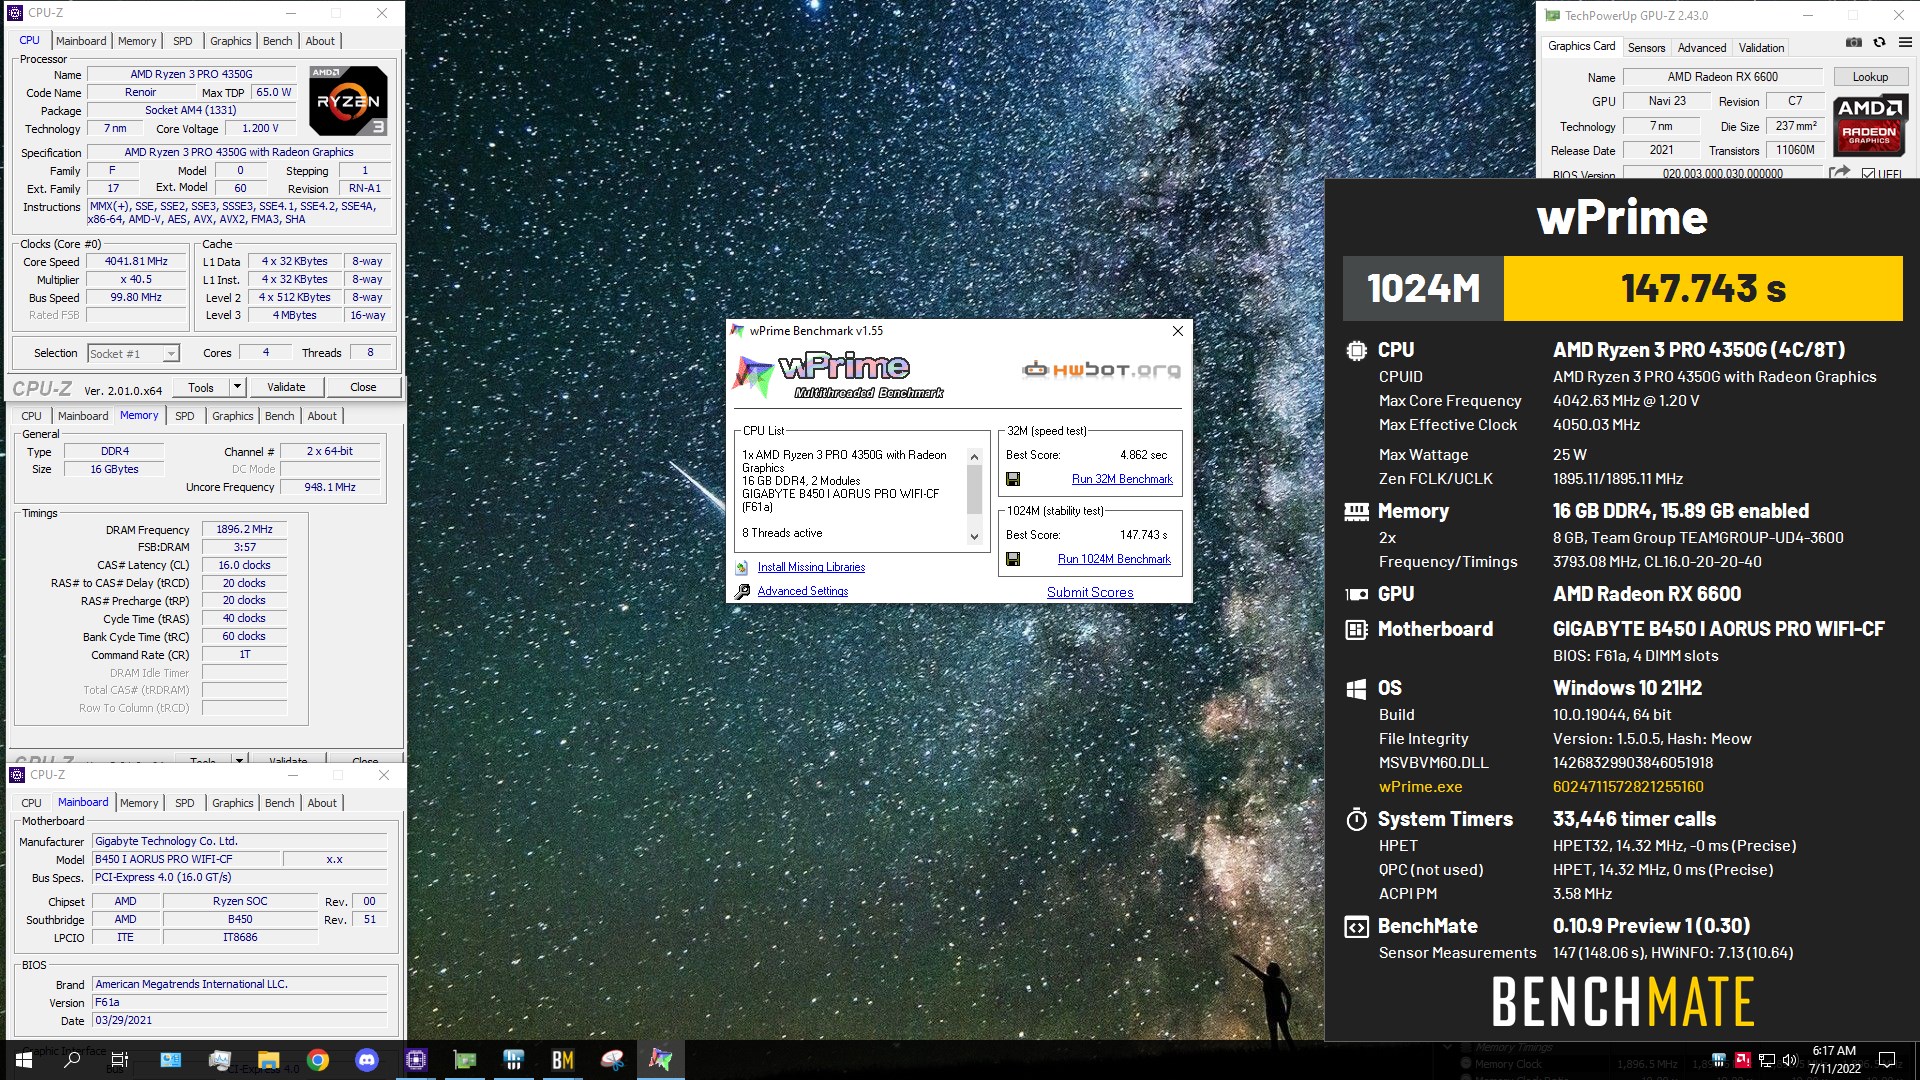Run the 1024M Benchmark in wPrime

(1114, 559)
